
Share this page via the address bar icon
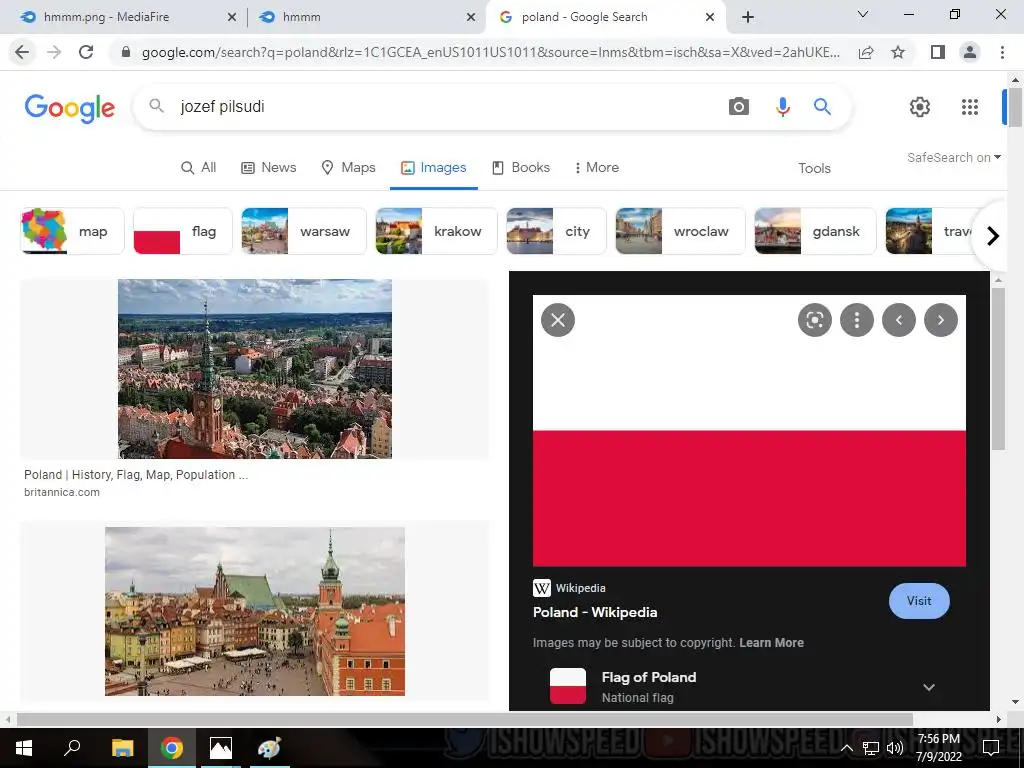point(866,52)
